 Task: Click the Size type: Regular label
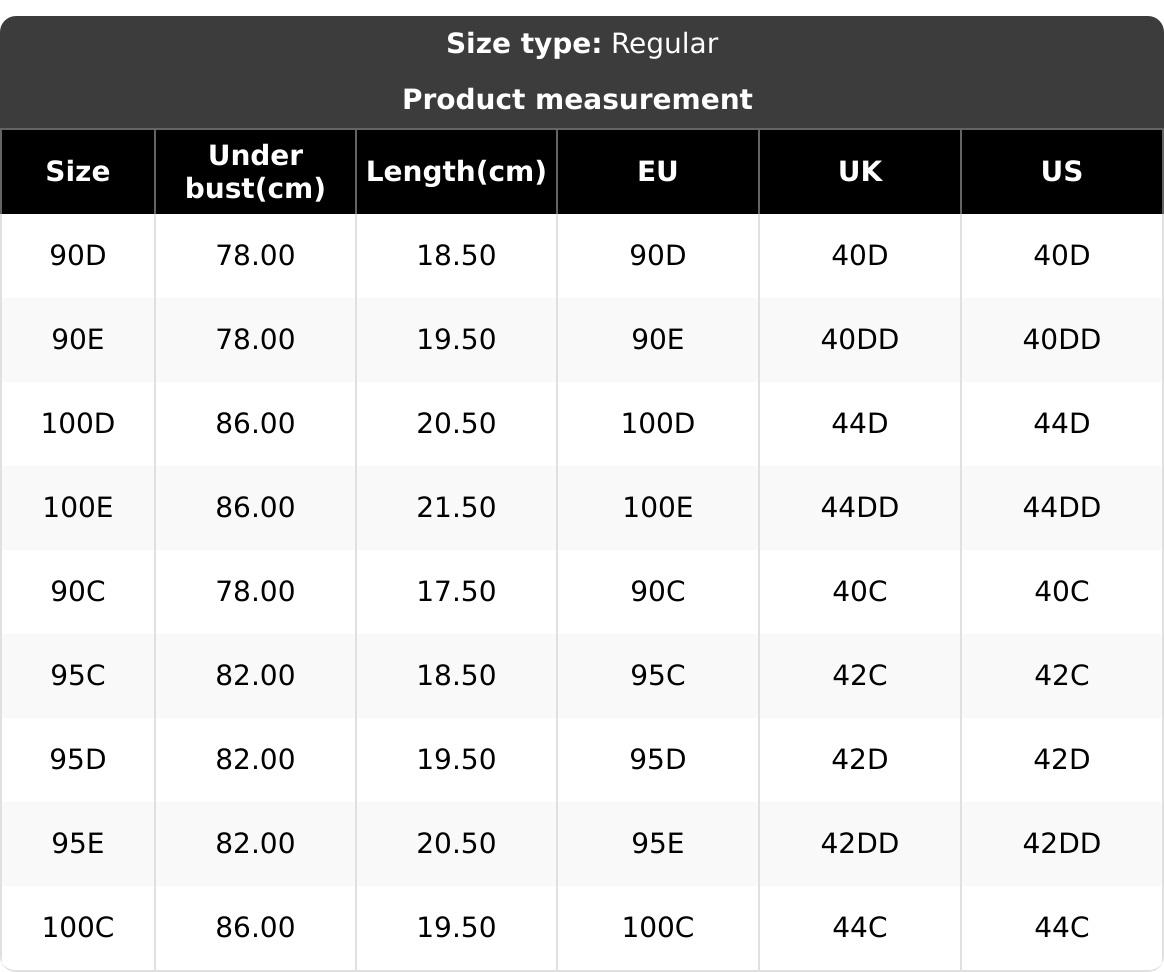(x=581, y=44)
